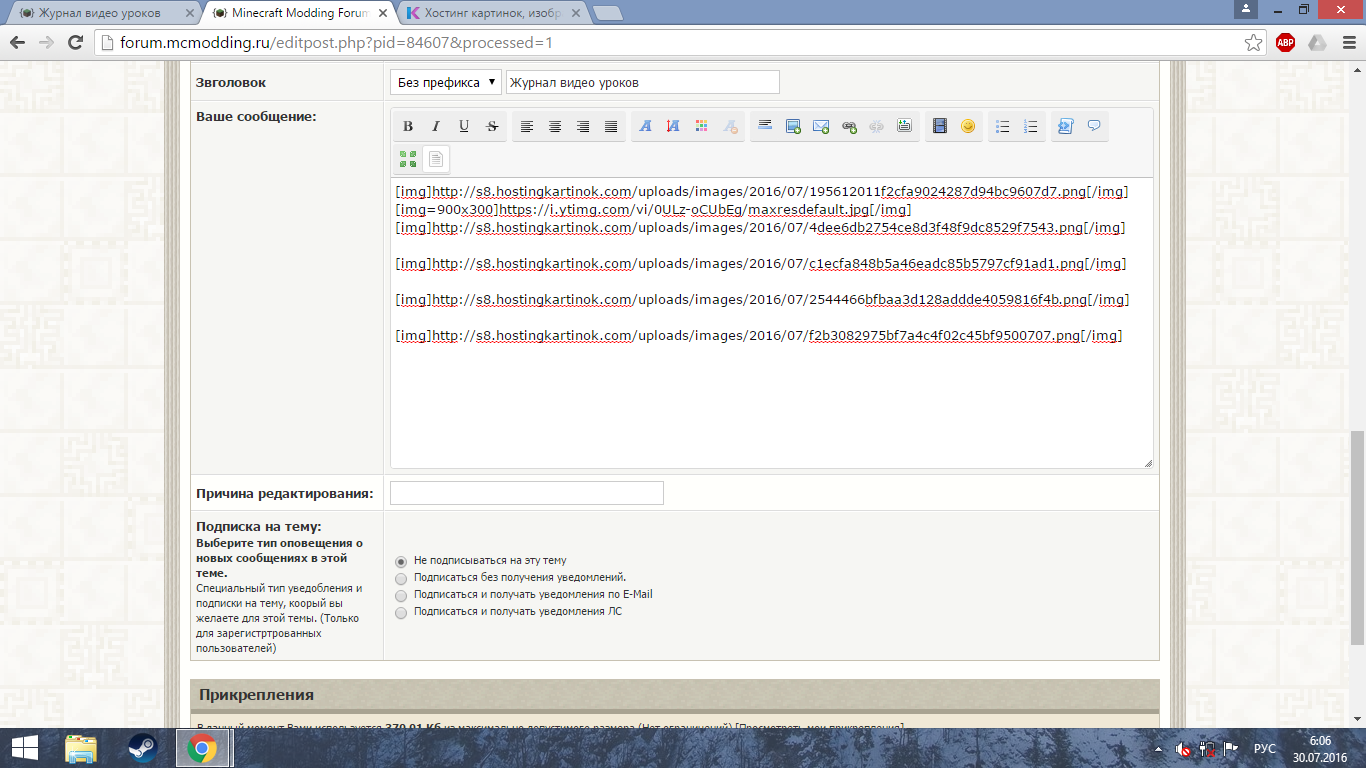Center-align text in message editor
This screenshot has height=768, width=1366.
click(555, 126)
